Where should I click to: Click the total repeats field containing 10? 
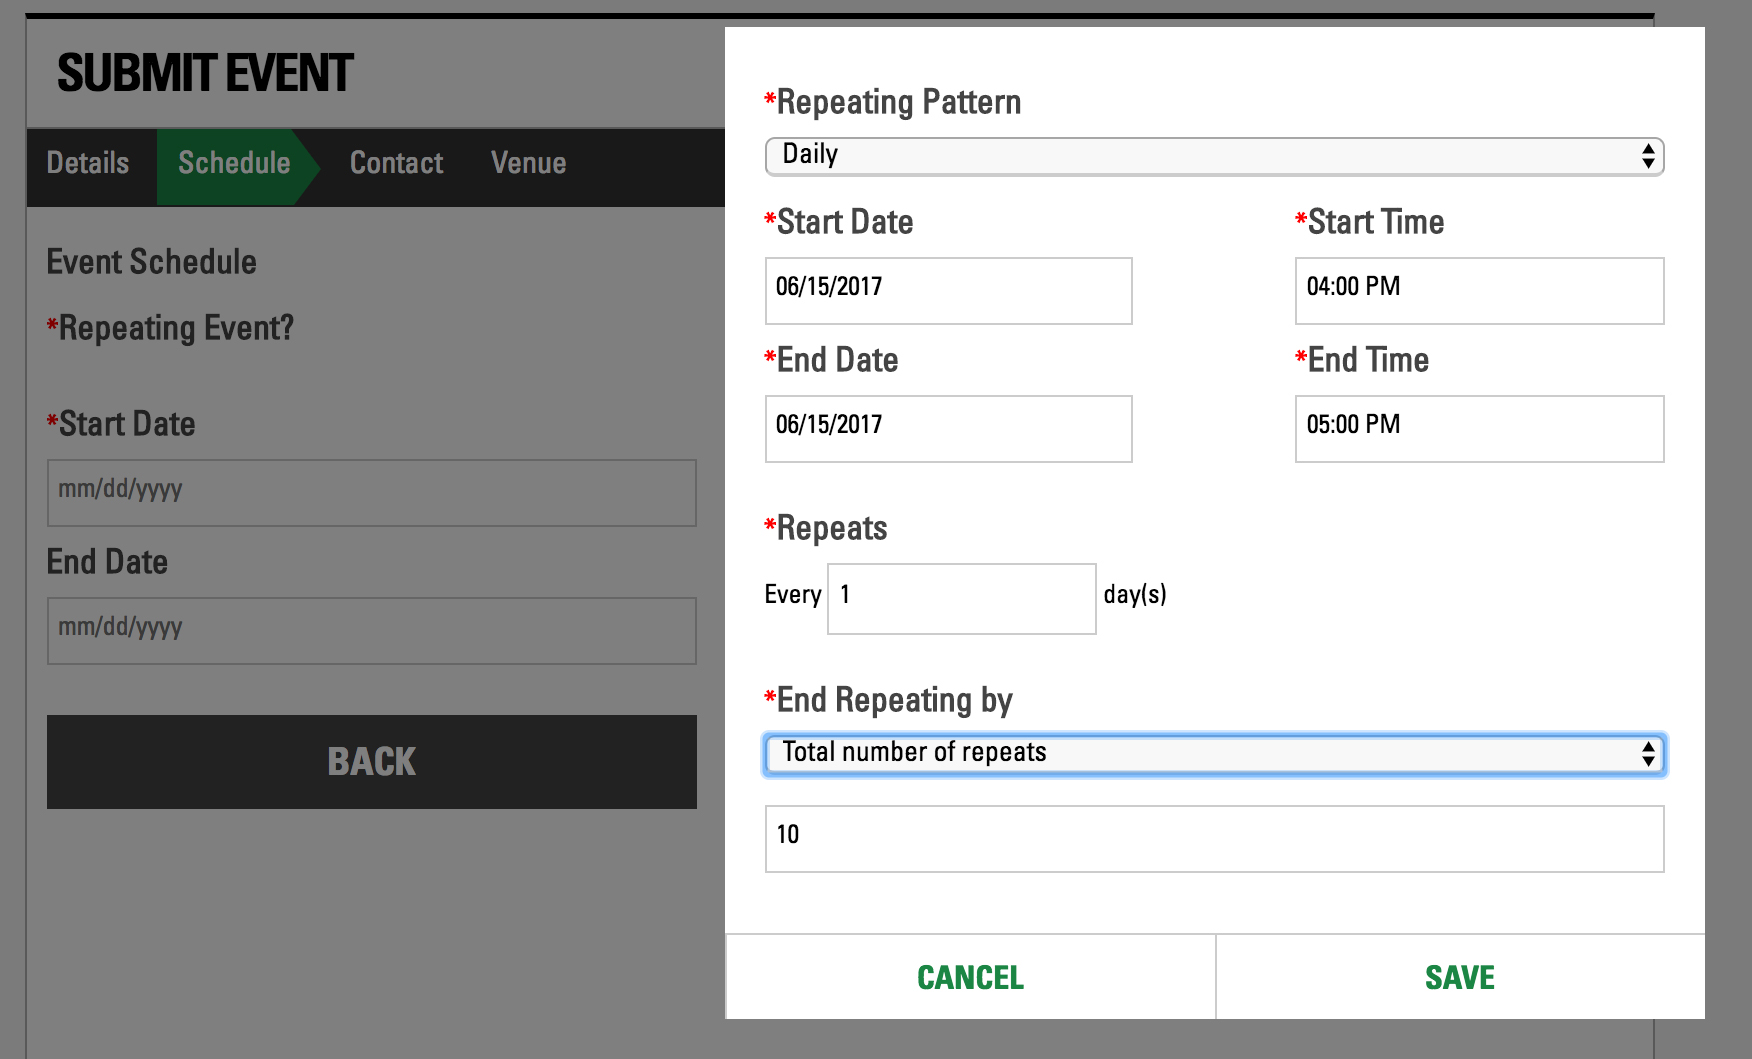click(1214, 839)
